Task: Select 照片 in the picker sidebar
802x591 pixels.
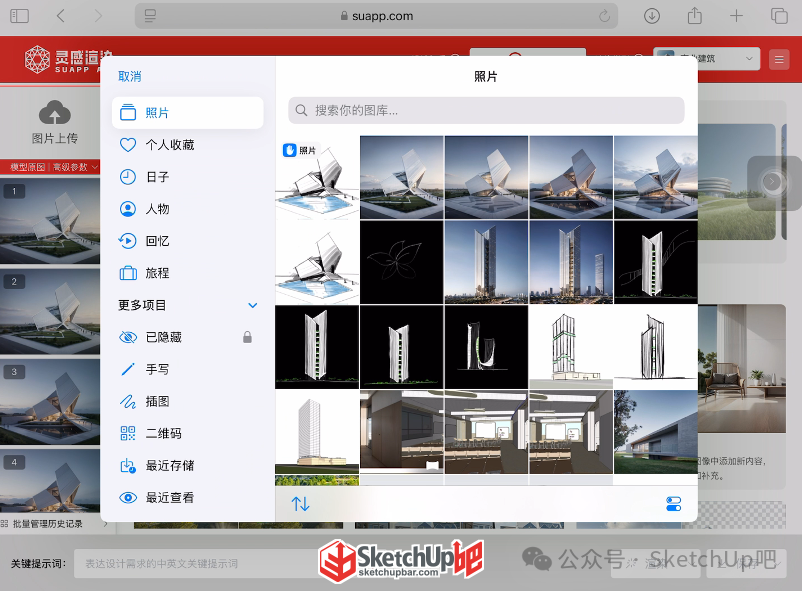Action: point(188,113)
